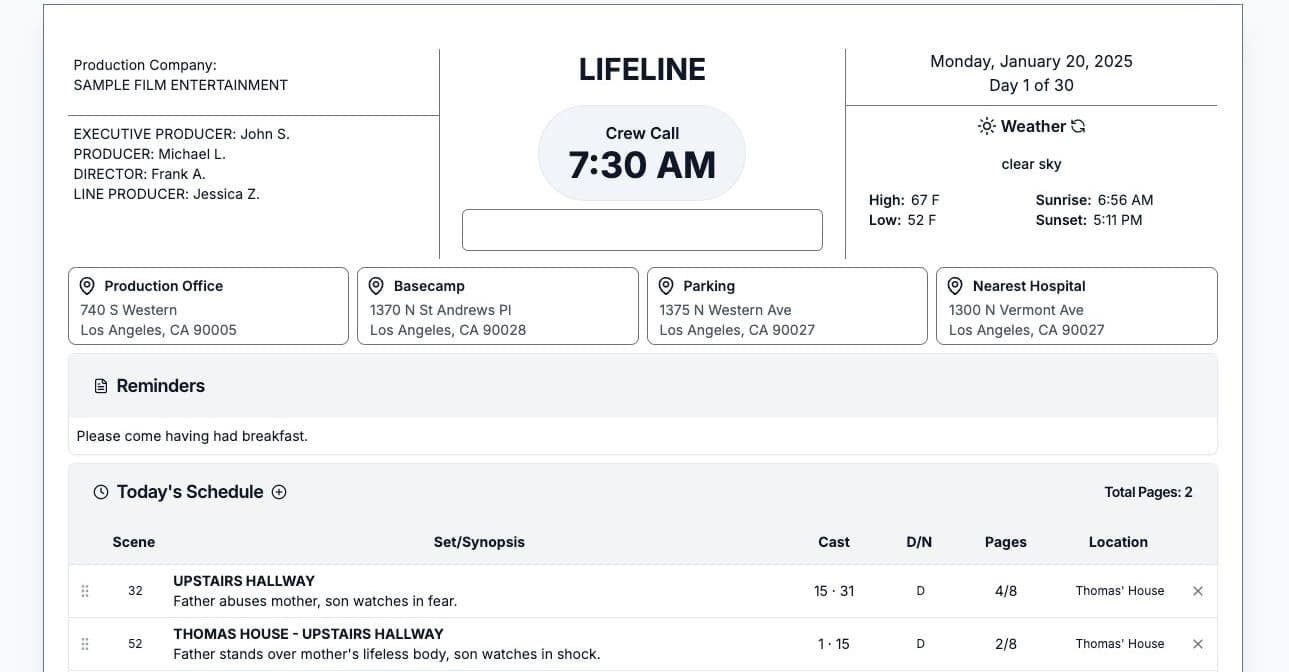Grab the drag handle for scene 52

[85, 643]
